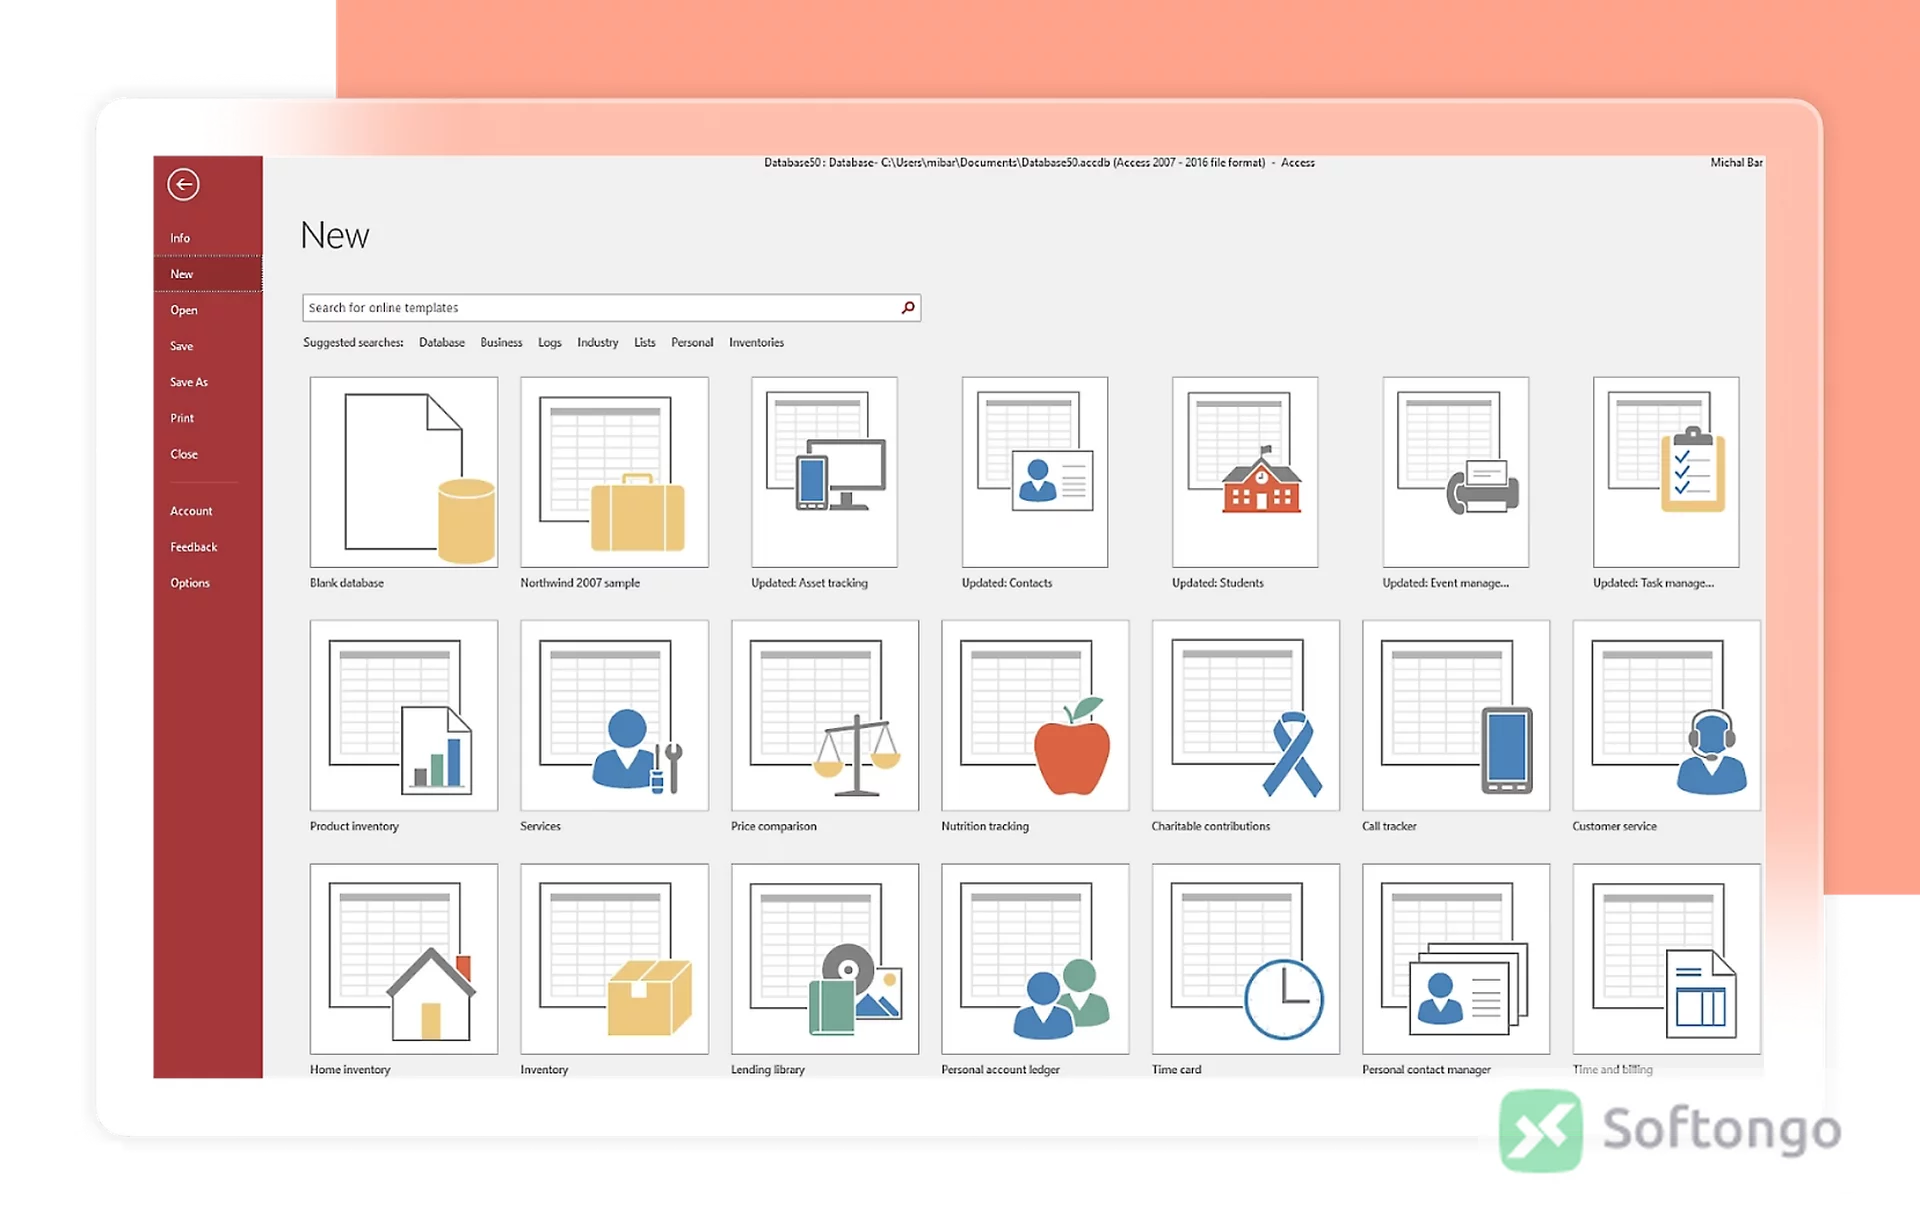Choose Save As in the sidebar

(189, 382)
